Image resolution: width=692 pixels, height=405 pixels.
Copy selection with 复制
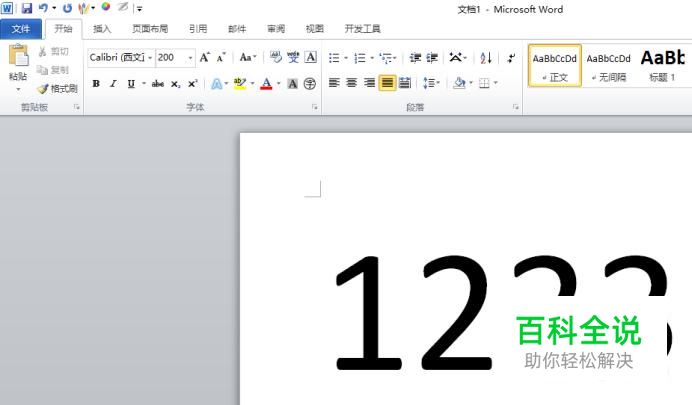(x=53, y=70)
